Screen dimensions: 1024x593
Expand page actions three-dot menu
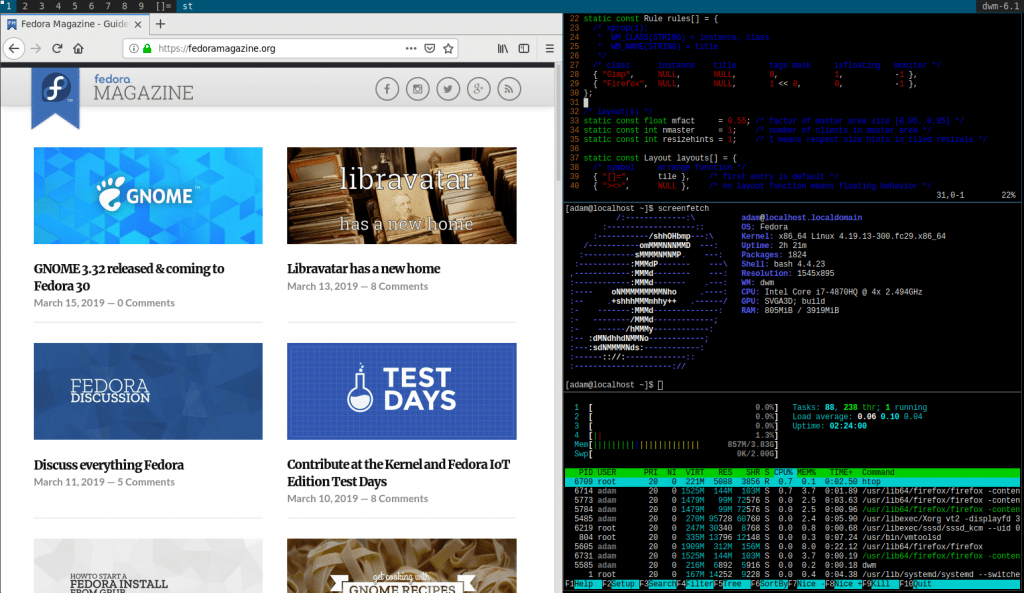click(409, 48)
